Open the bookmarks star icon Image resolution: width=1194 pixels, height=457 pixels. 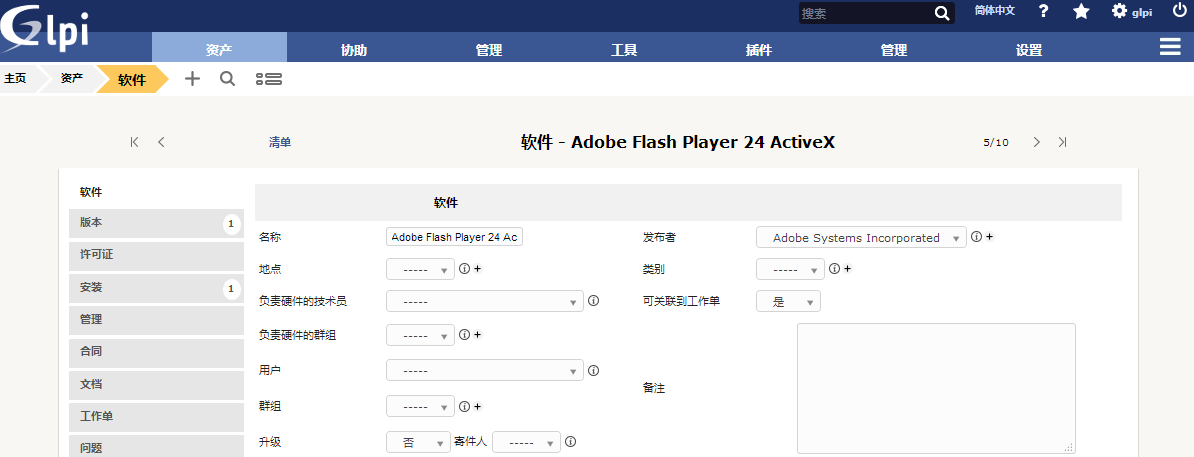pyautogui.click(x=1081, y=11)
